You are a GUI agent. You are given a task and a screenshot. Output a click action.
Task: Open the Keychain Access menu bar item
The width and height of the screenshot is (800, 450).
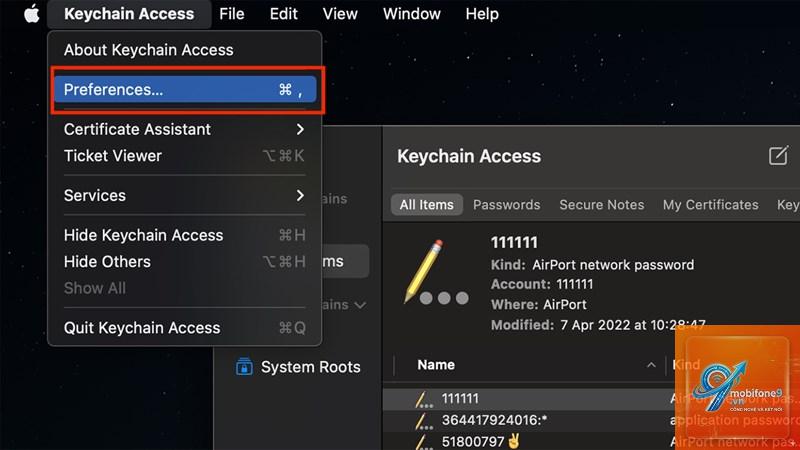129,14
